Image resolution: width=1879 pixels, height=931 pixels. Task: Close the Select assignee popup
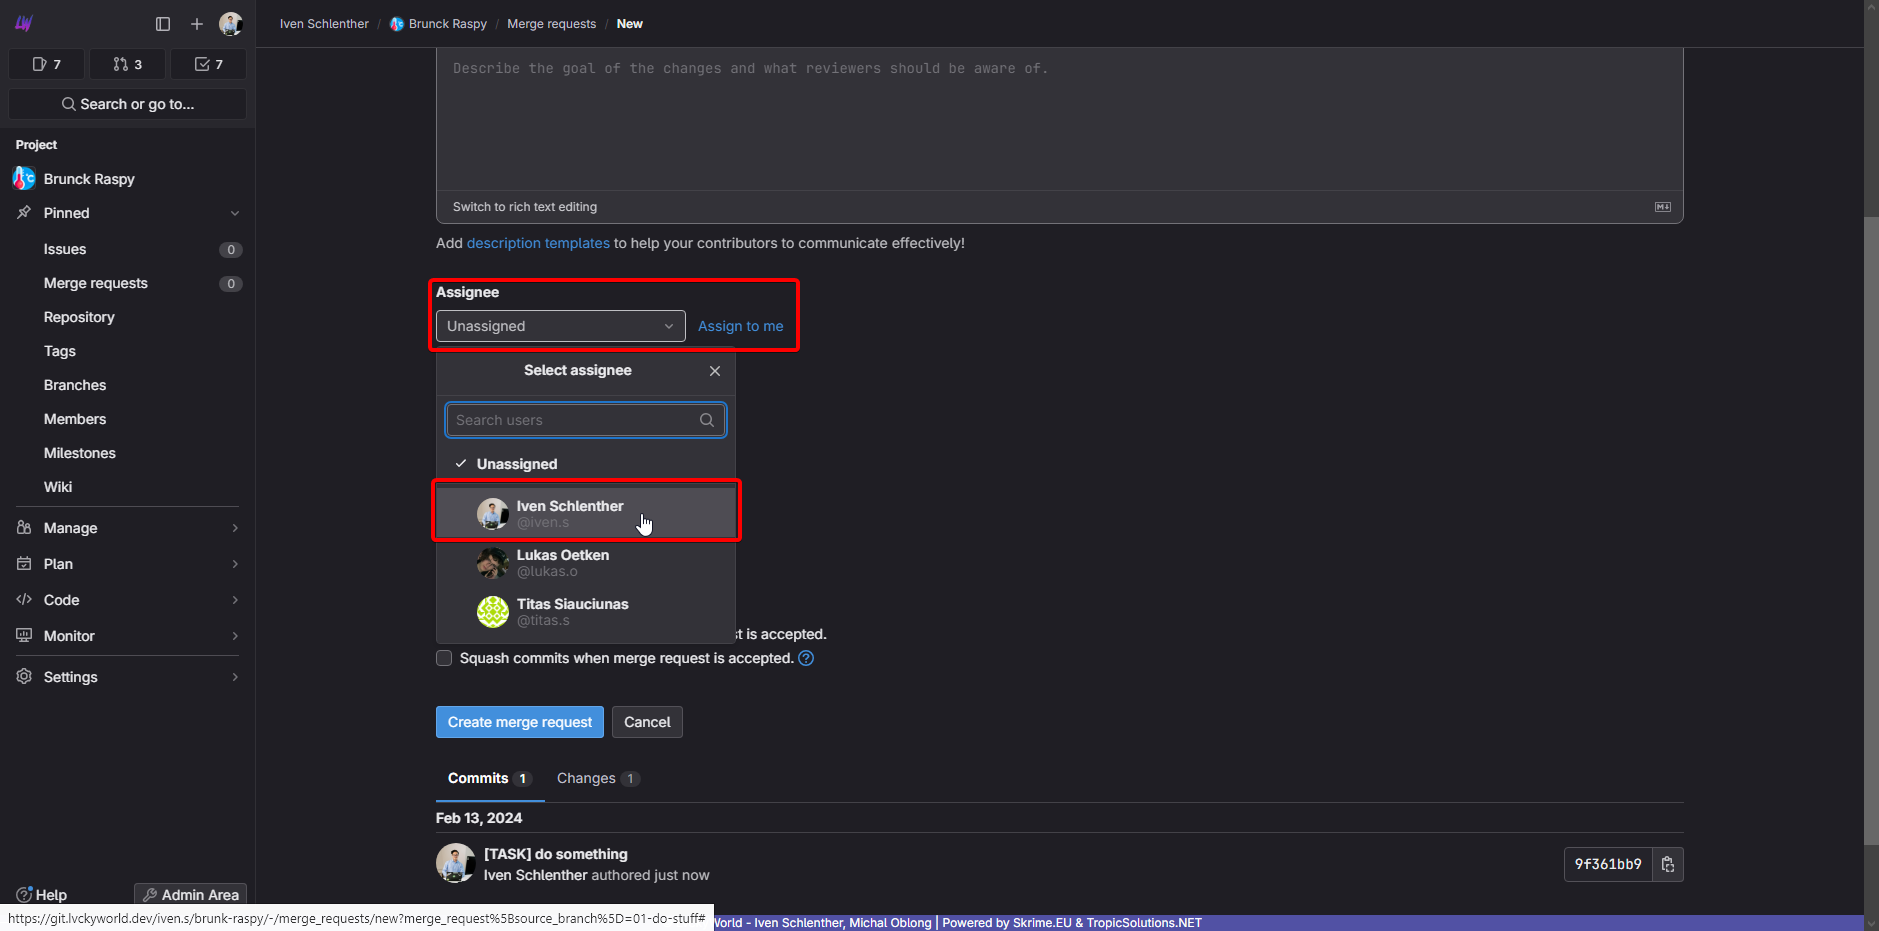tap(715, 371)
